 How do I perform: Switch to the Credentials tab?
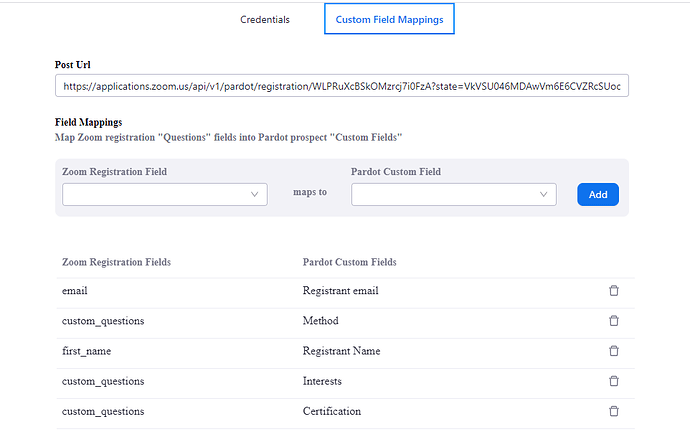click(x=265, y=19)
